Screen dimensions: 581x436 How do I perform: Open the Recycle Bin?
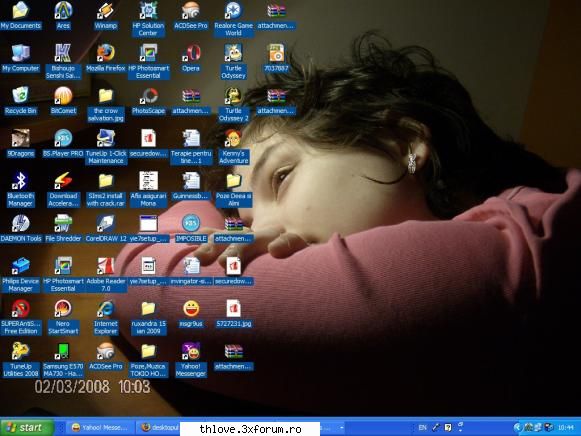coord(20,101)
